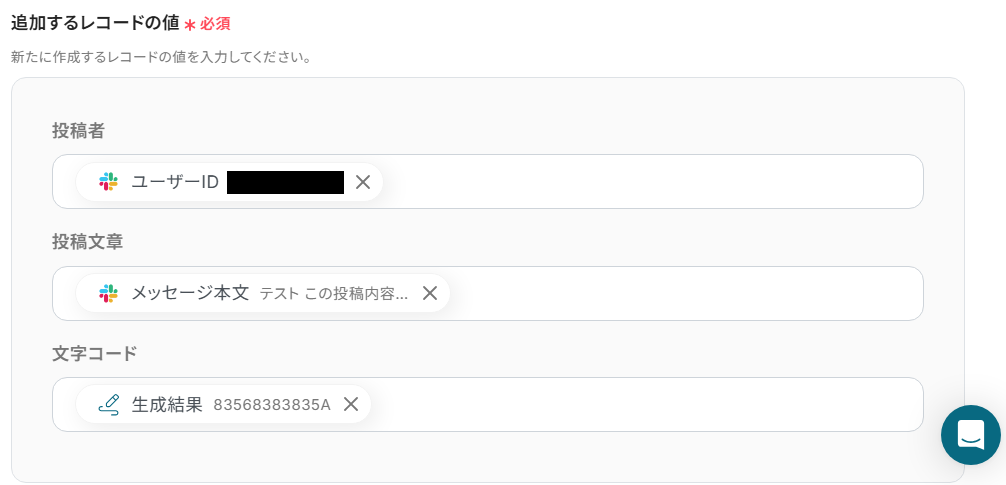Click the Slack icon beside ユーザーID
This screenshot has height=485, width=1006.
(x=108, y=182)
